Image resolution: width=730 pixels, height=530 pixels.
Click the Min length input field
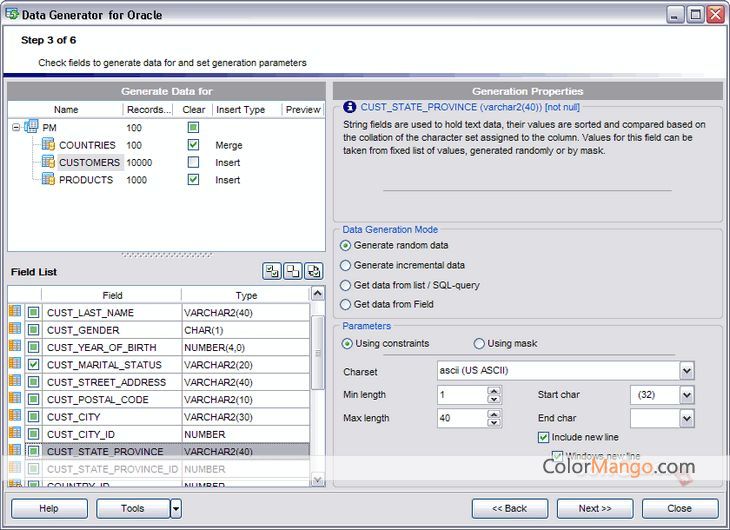point(462,395)
